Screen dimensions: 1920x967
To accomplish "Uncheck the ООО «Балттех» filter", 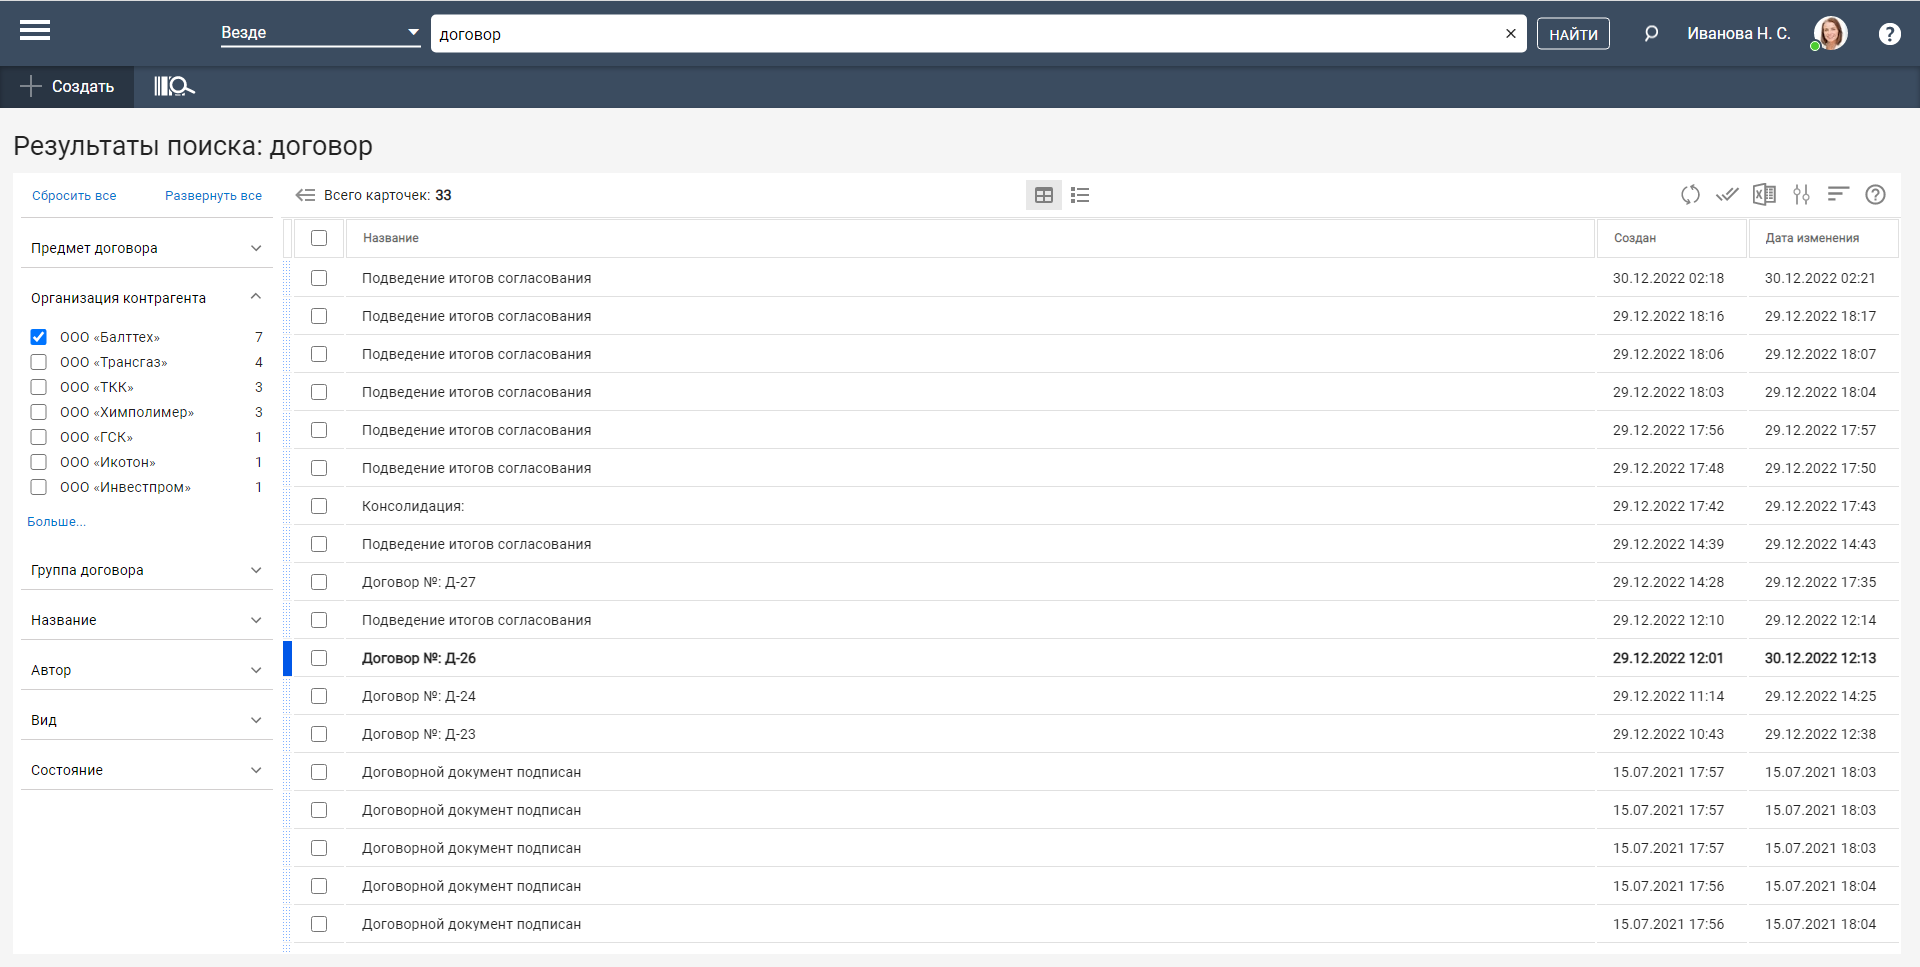I will [x=38, y=337].
